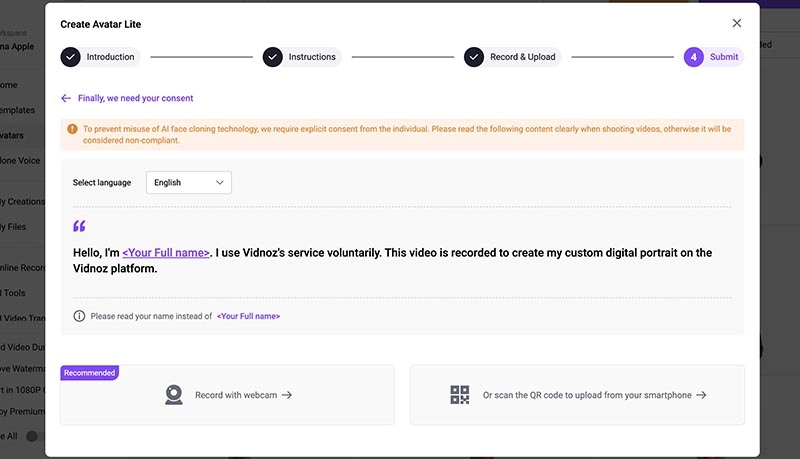Close the Create Avatar Lite dialog
Viewport: 800px width, 459px height.
[737, 23]
